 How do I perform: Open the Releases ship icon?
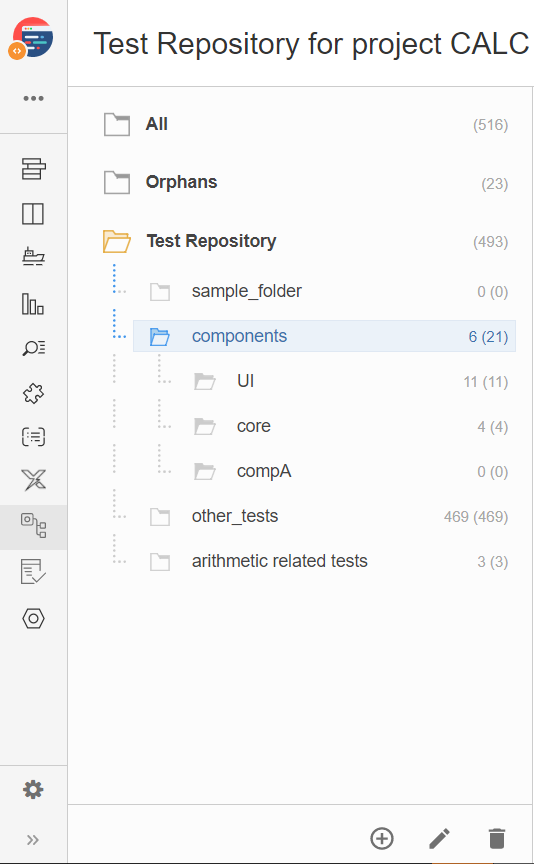[x=34, y=257]
